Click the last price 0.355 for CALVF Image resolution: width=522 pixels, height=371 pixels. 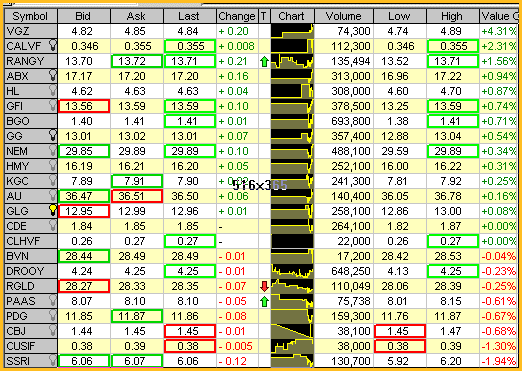[190, 46]
